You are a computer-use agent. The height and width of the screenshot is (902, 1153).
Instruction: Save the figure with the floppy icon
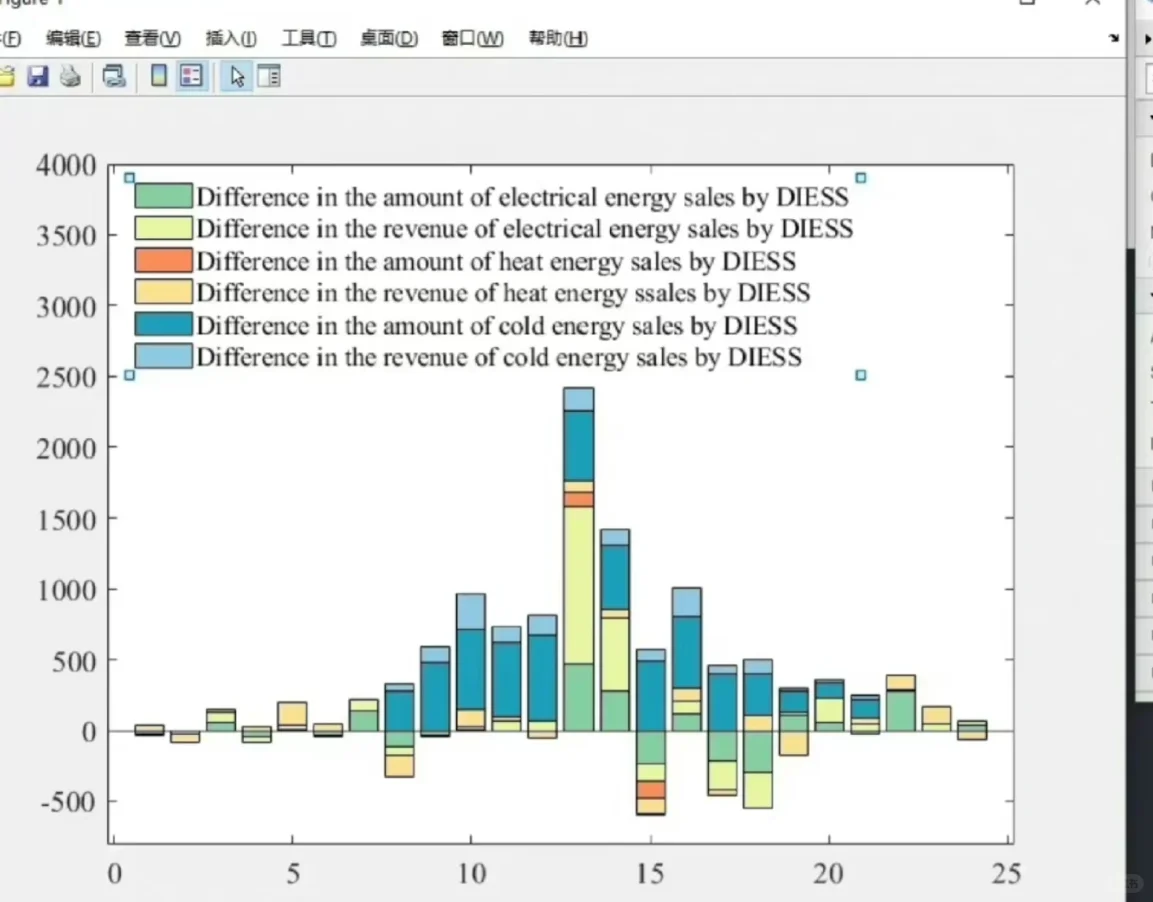(x=38, y=76)
